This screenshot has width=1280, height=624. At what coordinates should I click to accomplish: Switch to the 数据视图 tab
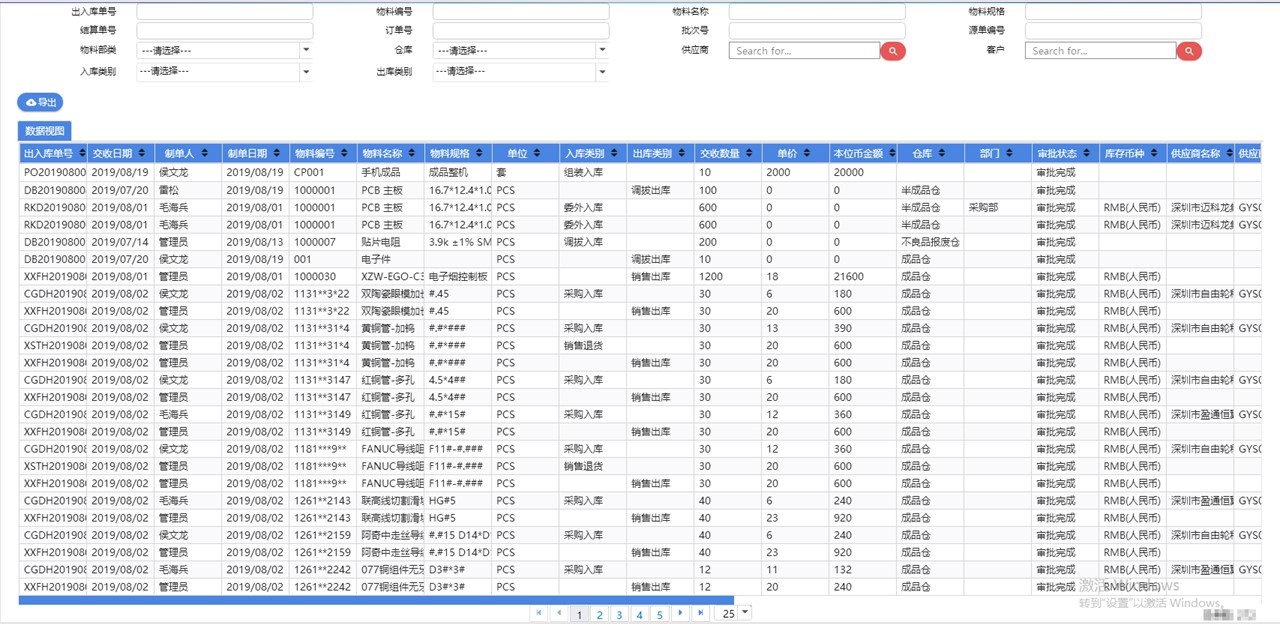click(x=45, y=131)
